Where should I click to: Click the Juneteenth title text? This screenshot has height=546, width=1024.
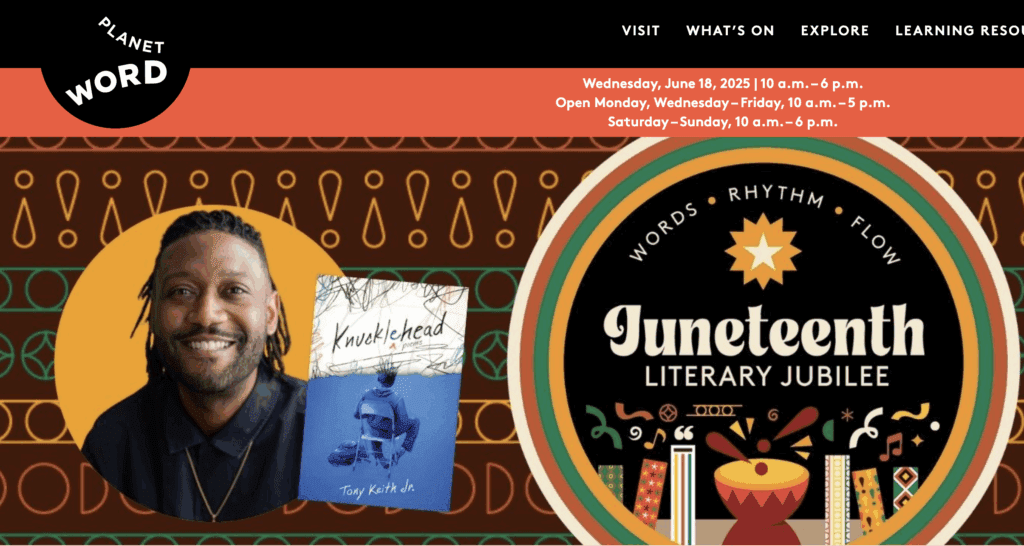763,331
